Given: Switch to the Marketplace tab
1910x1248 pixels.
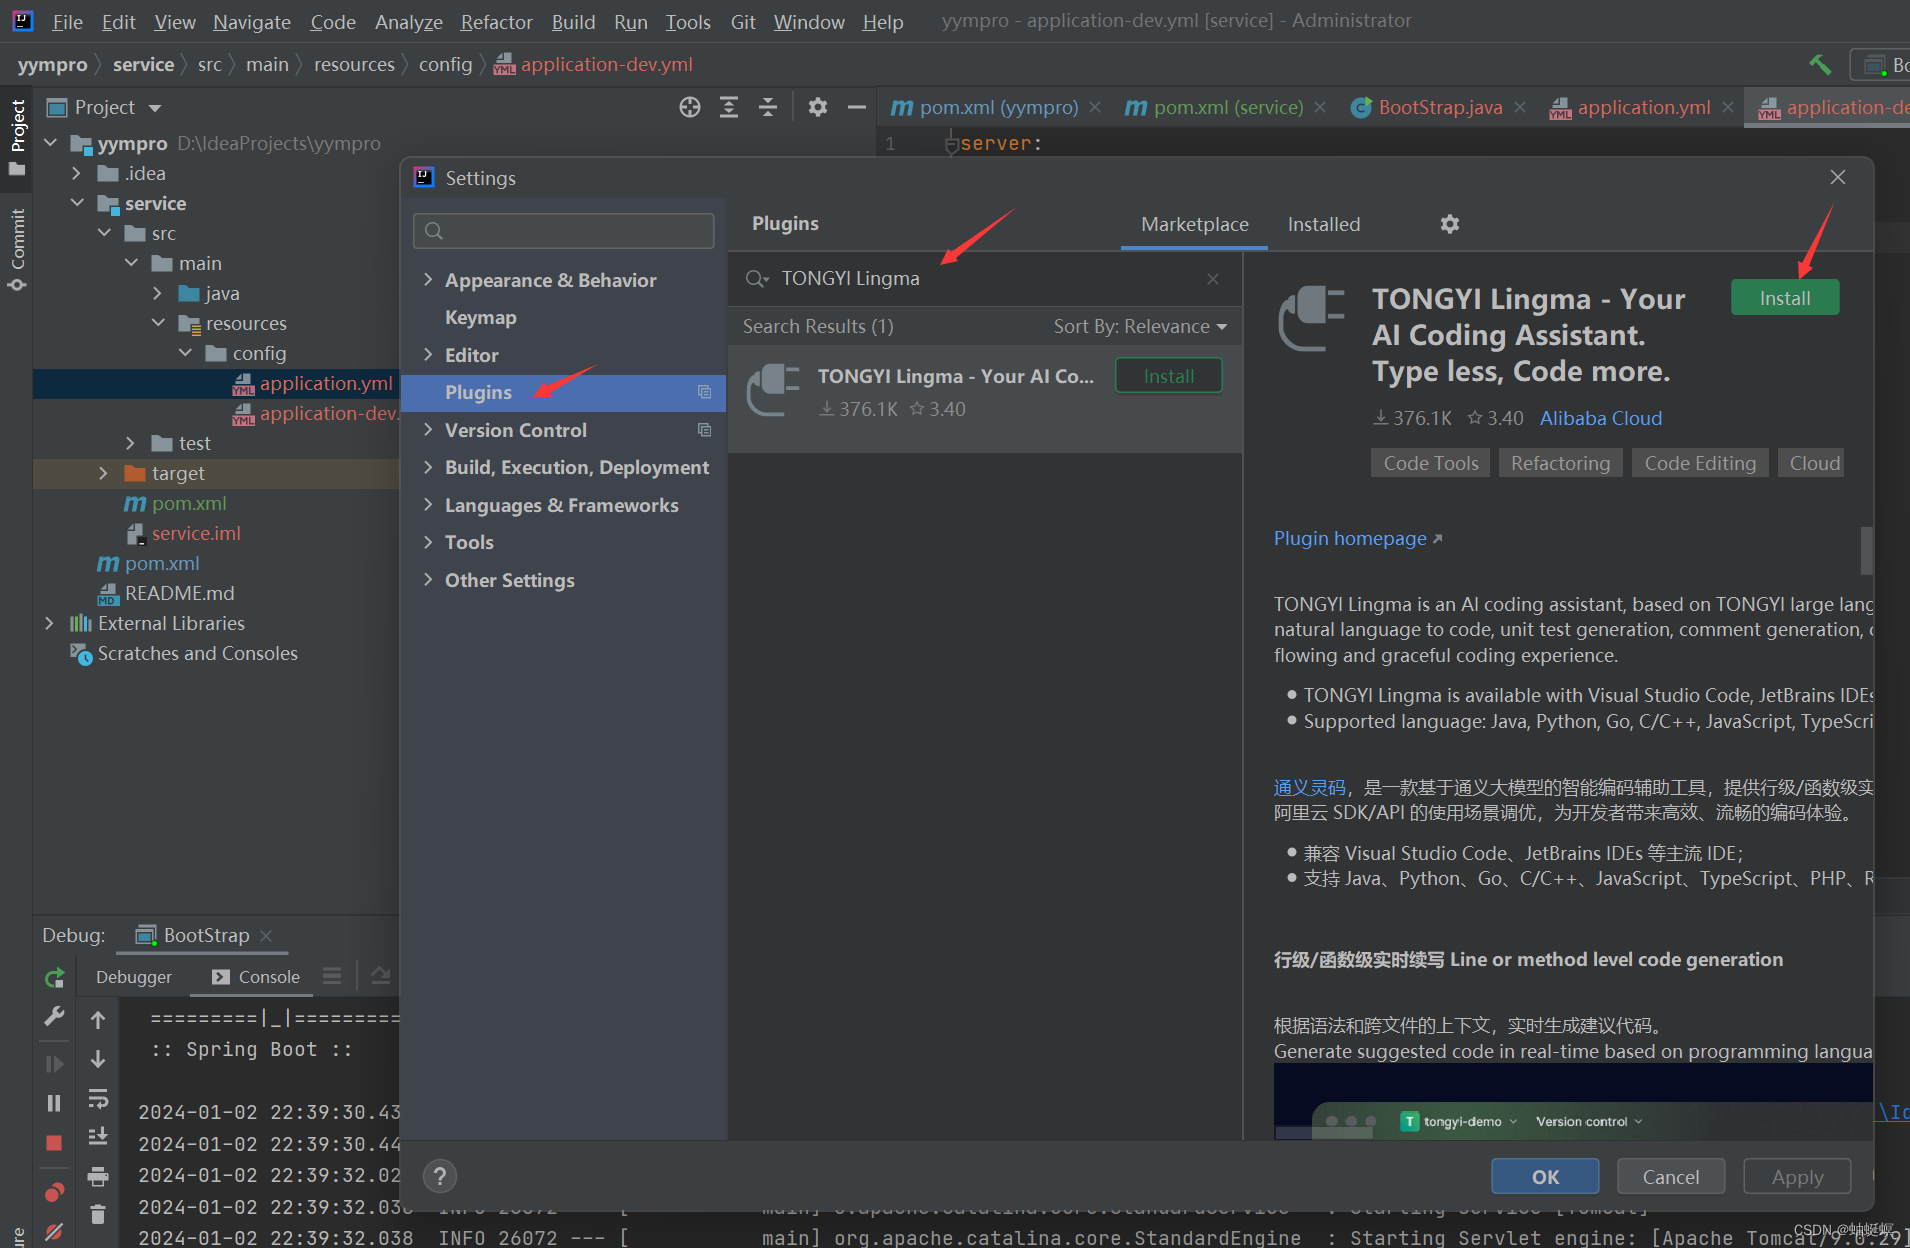Looking at the screenshot, I should tap(1195, 224).
